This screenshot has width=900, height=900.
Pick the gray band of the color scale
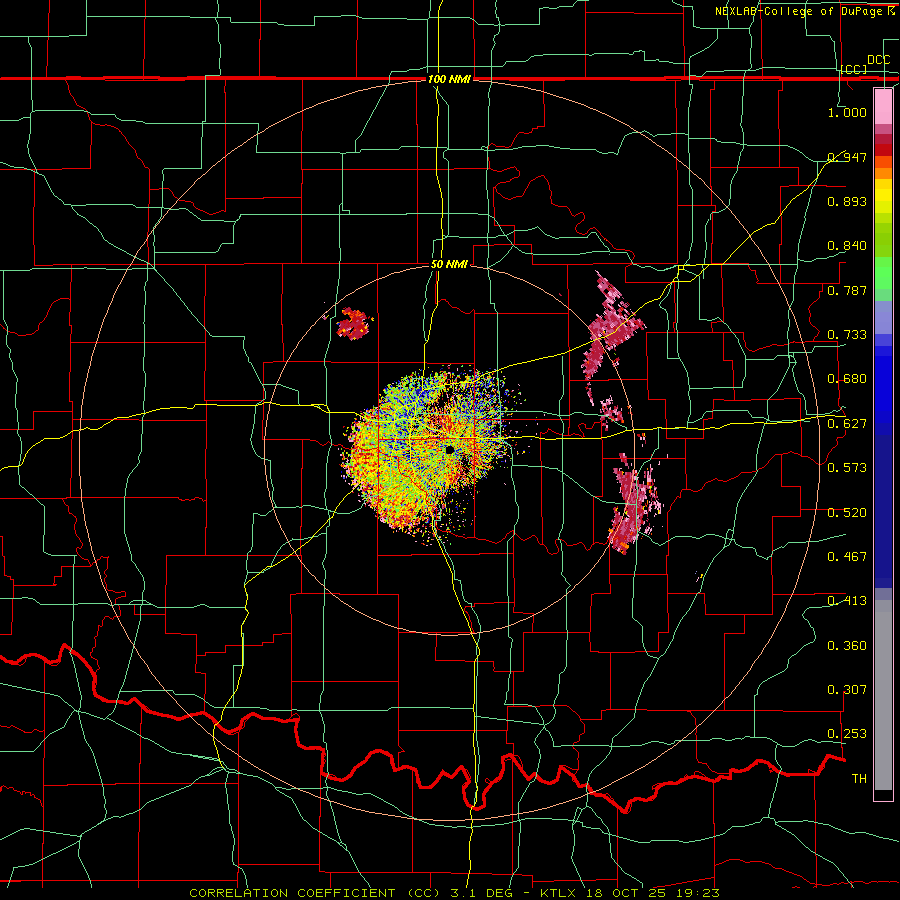[x=883, y=695]
